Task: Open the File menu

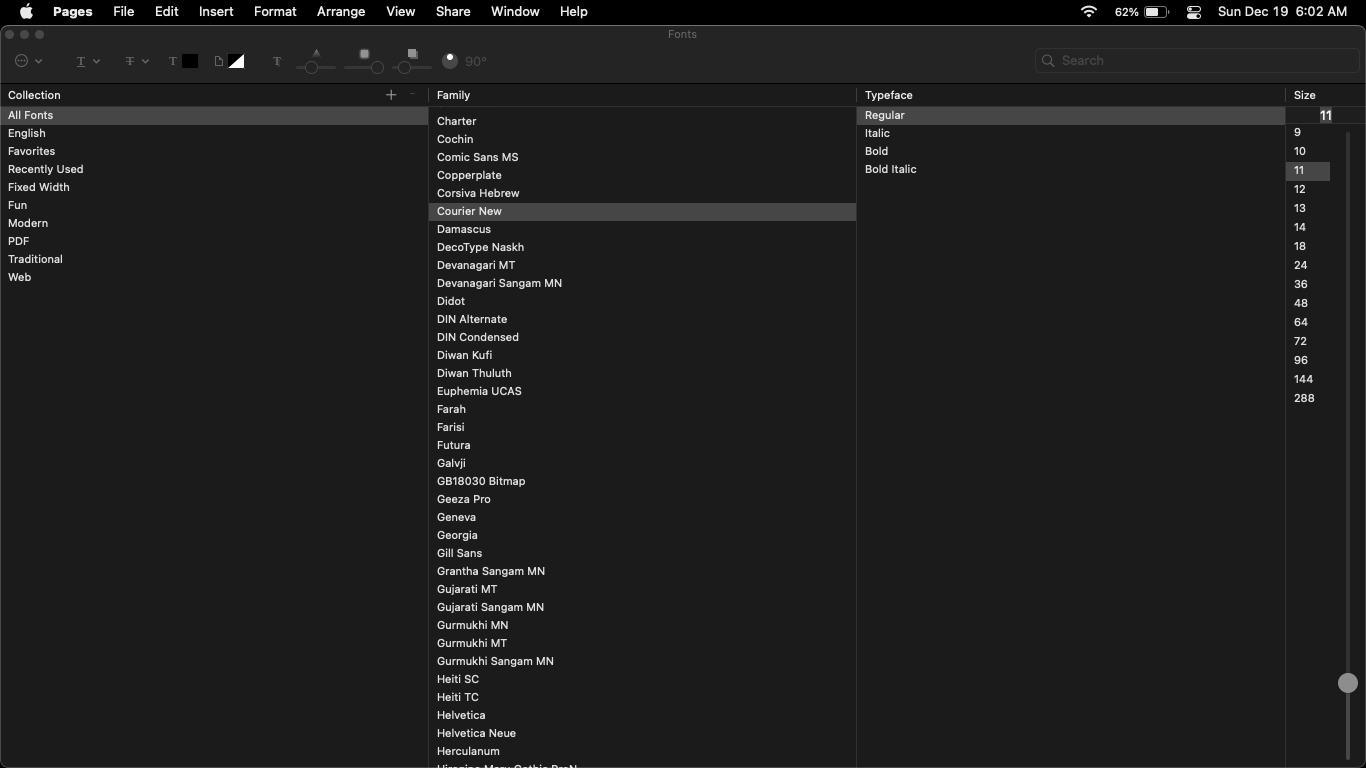Action: click(124, 12)
